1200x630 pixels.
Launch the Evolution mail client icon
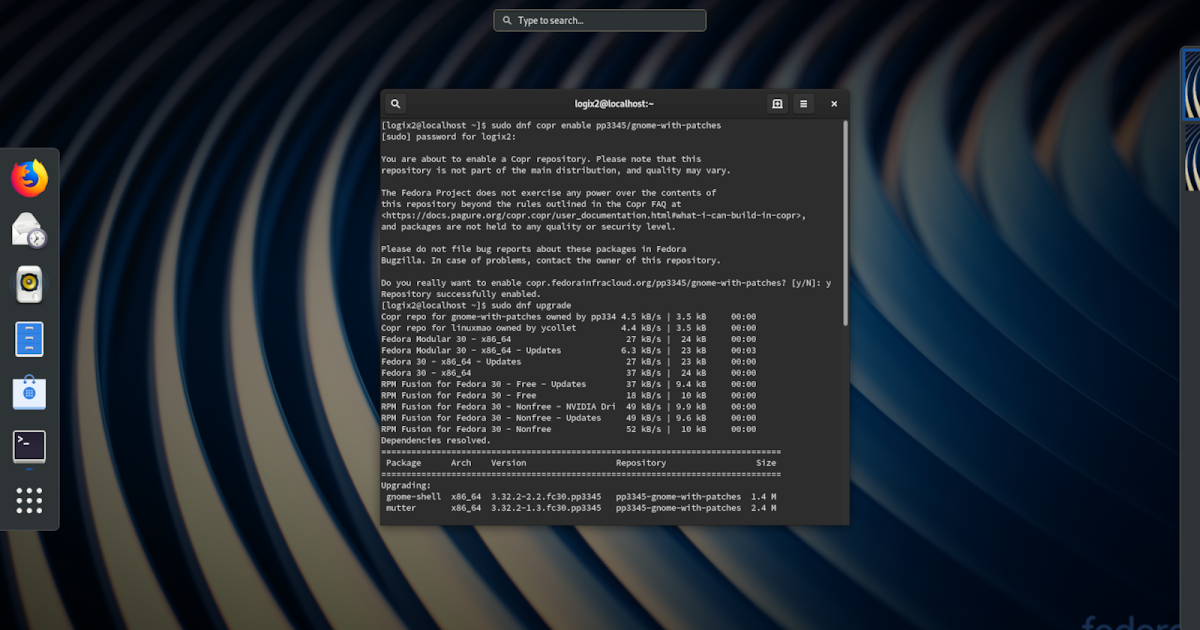(29, 229)
